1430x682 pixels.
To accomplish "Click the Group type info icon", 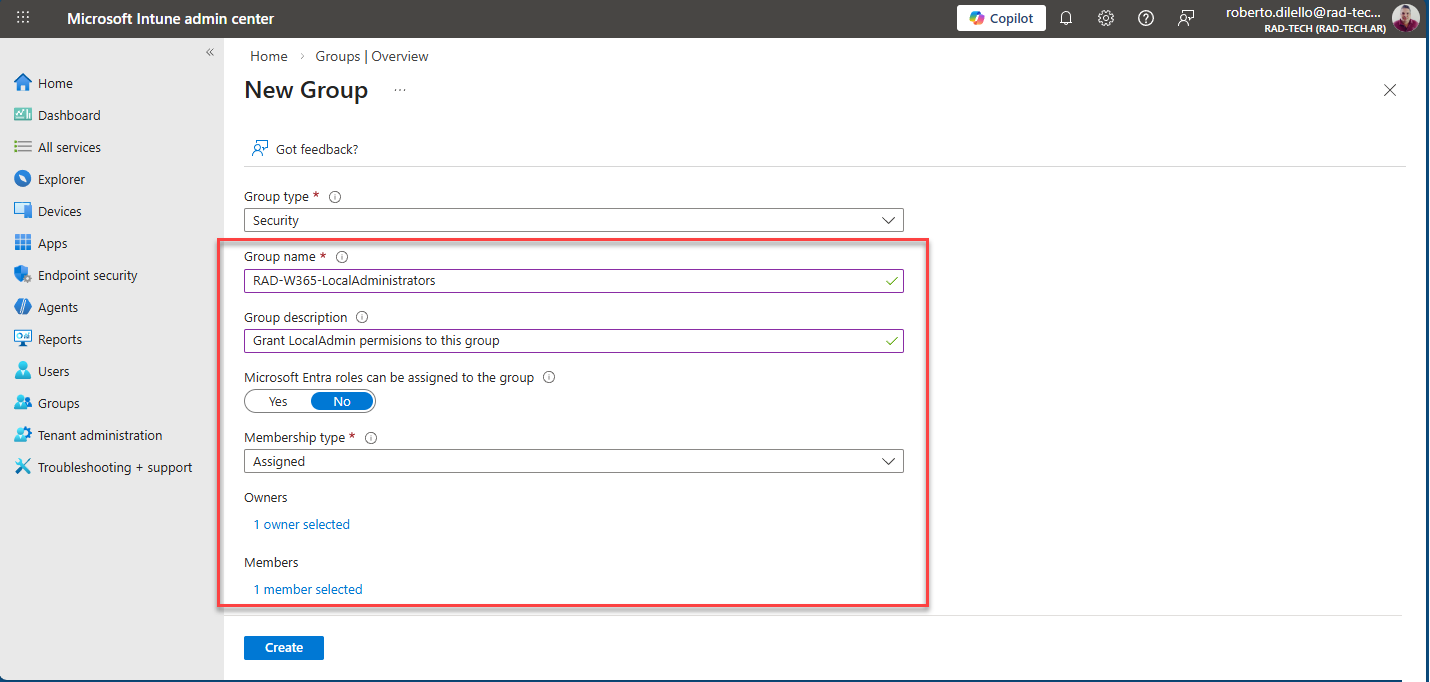I will tap(335, 197).
